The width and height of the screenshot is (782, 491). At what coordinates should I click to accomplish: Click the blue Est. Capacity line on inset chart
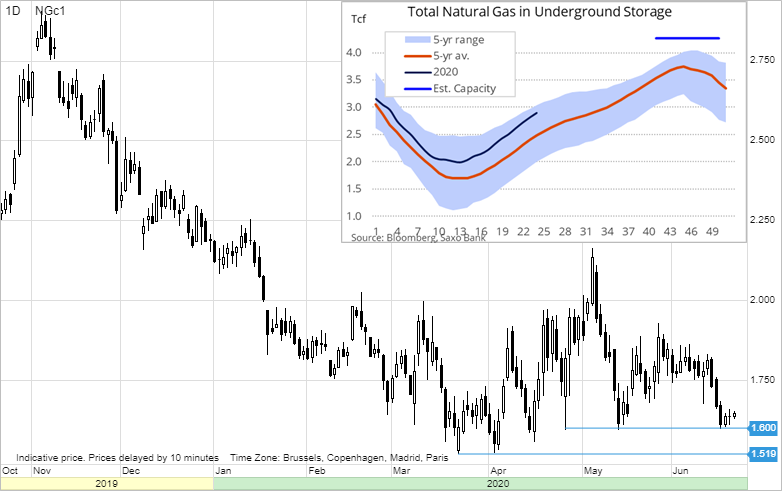pos(687,38)
